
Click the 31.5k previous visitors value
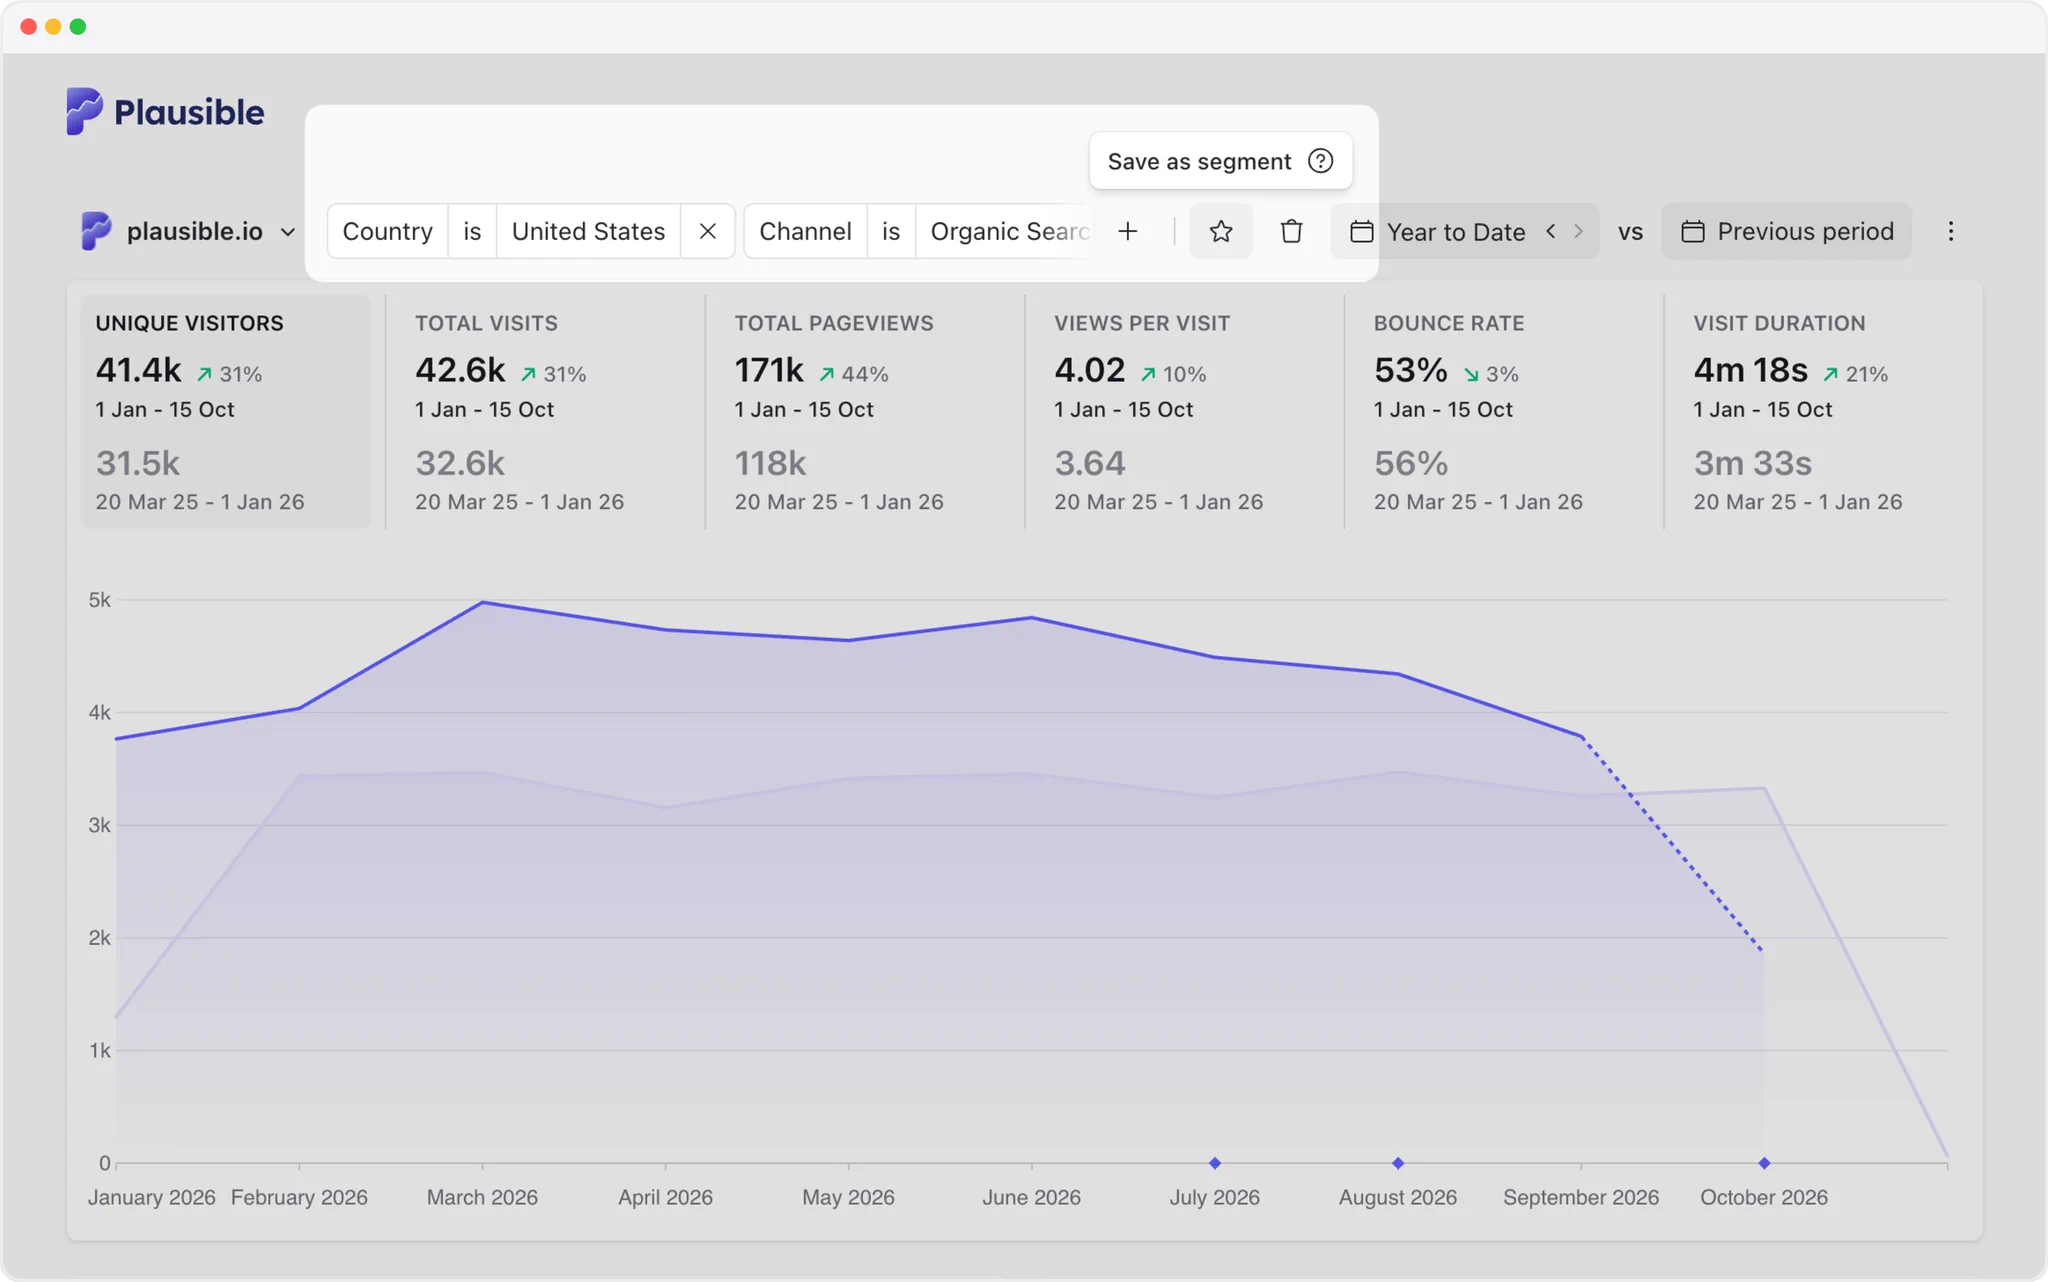tap(138, 463)
